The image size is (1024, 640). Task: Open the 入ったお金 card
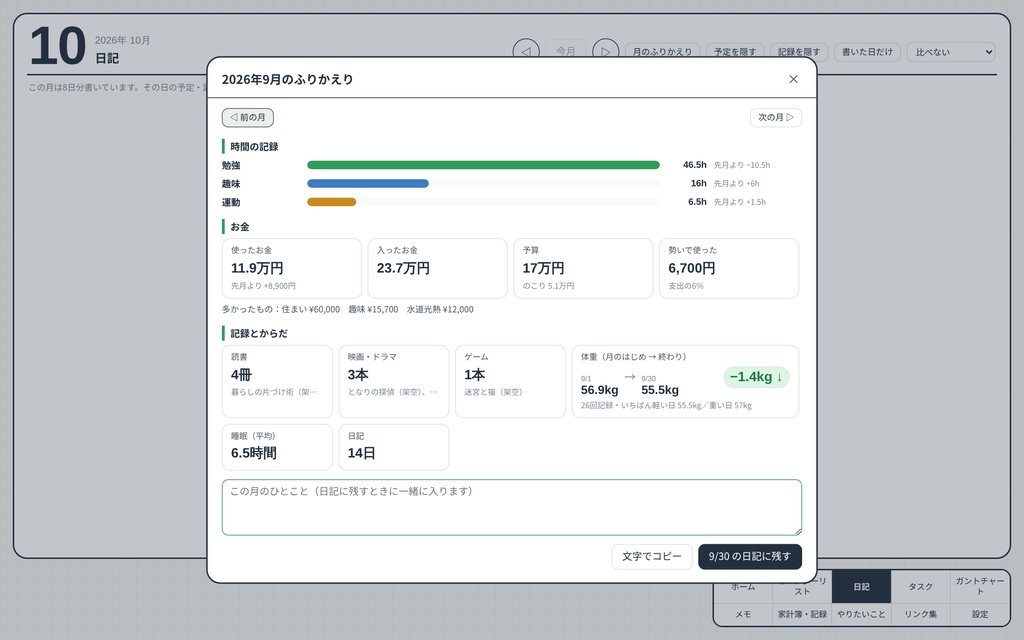click(x=438, y=268)
